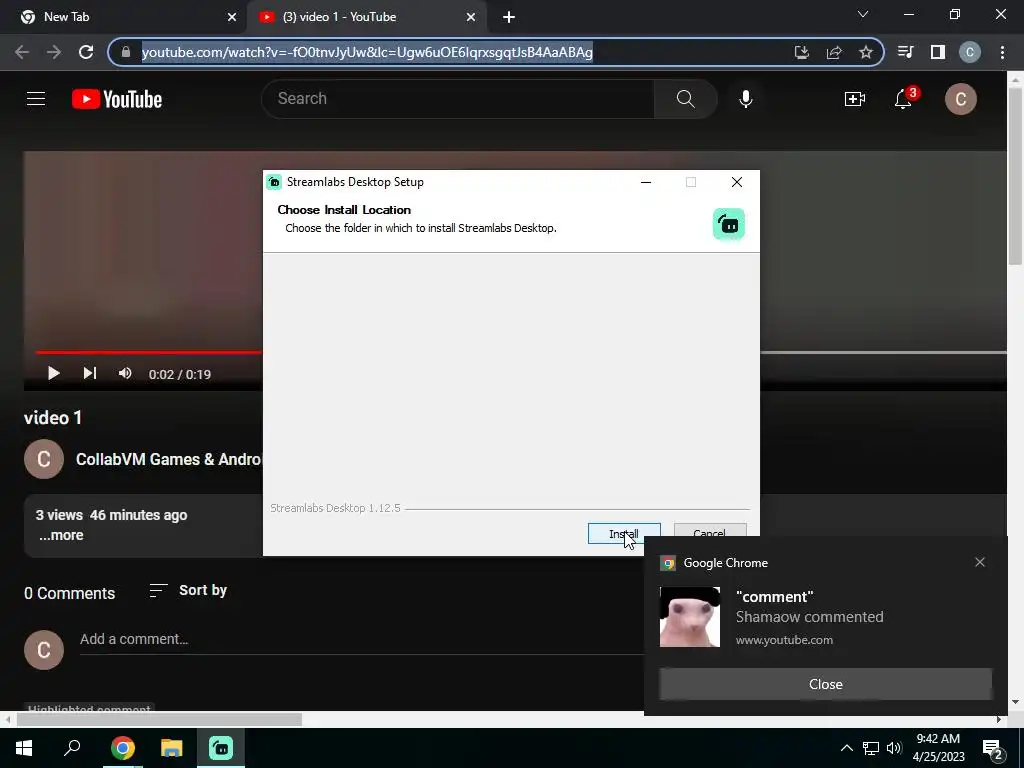This screenshot has height=768, width=1024.
Task: Close the video 1 YouTube tab
Action: [471, 17]
